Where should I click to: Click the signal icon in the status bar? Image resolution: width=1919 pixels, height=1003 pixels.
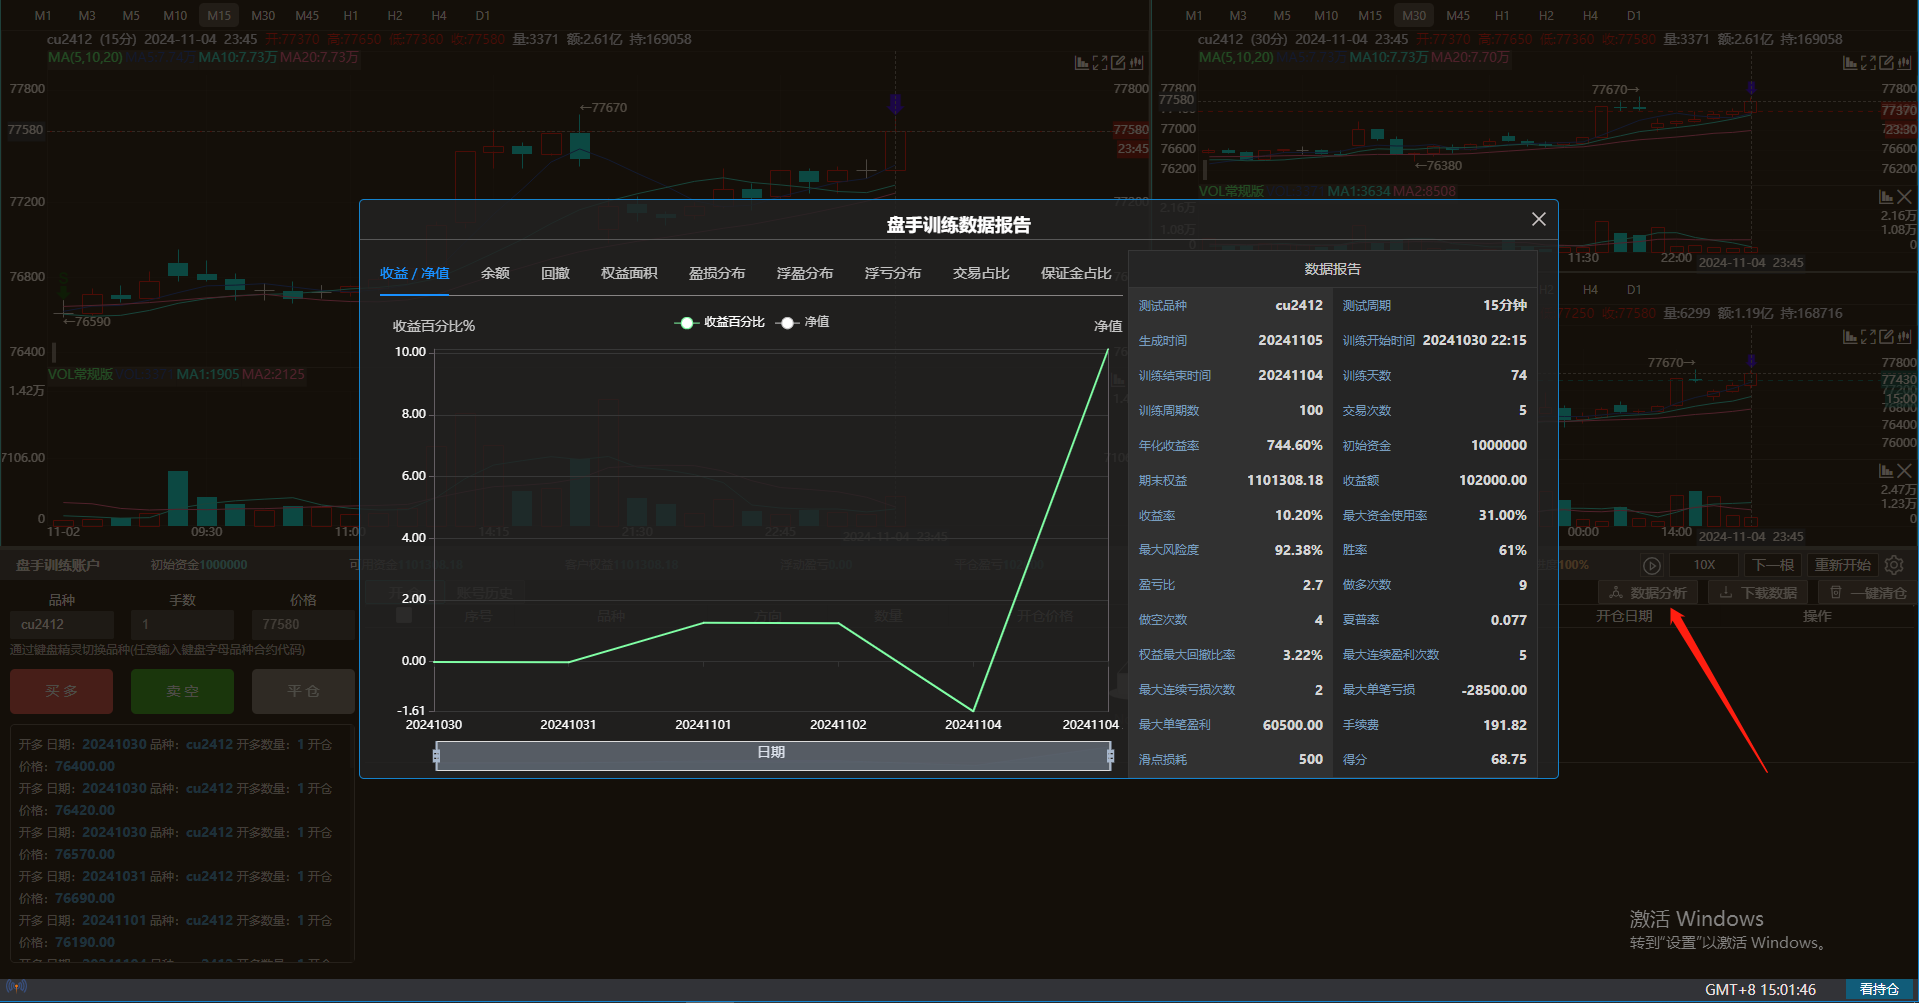(16, 987)
